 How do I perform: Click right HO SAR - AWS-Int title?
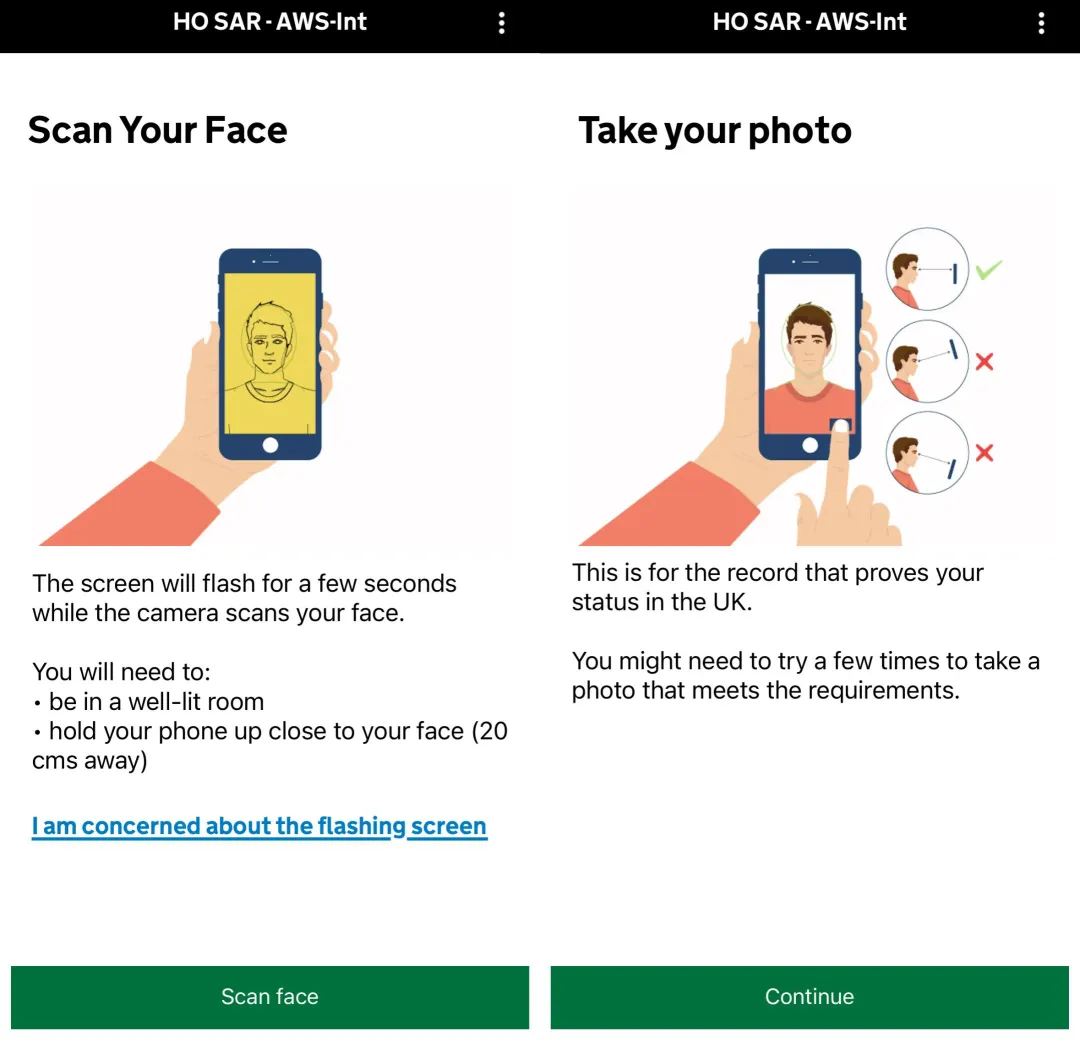point(809,22)
